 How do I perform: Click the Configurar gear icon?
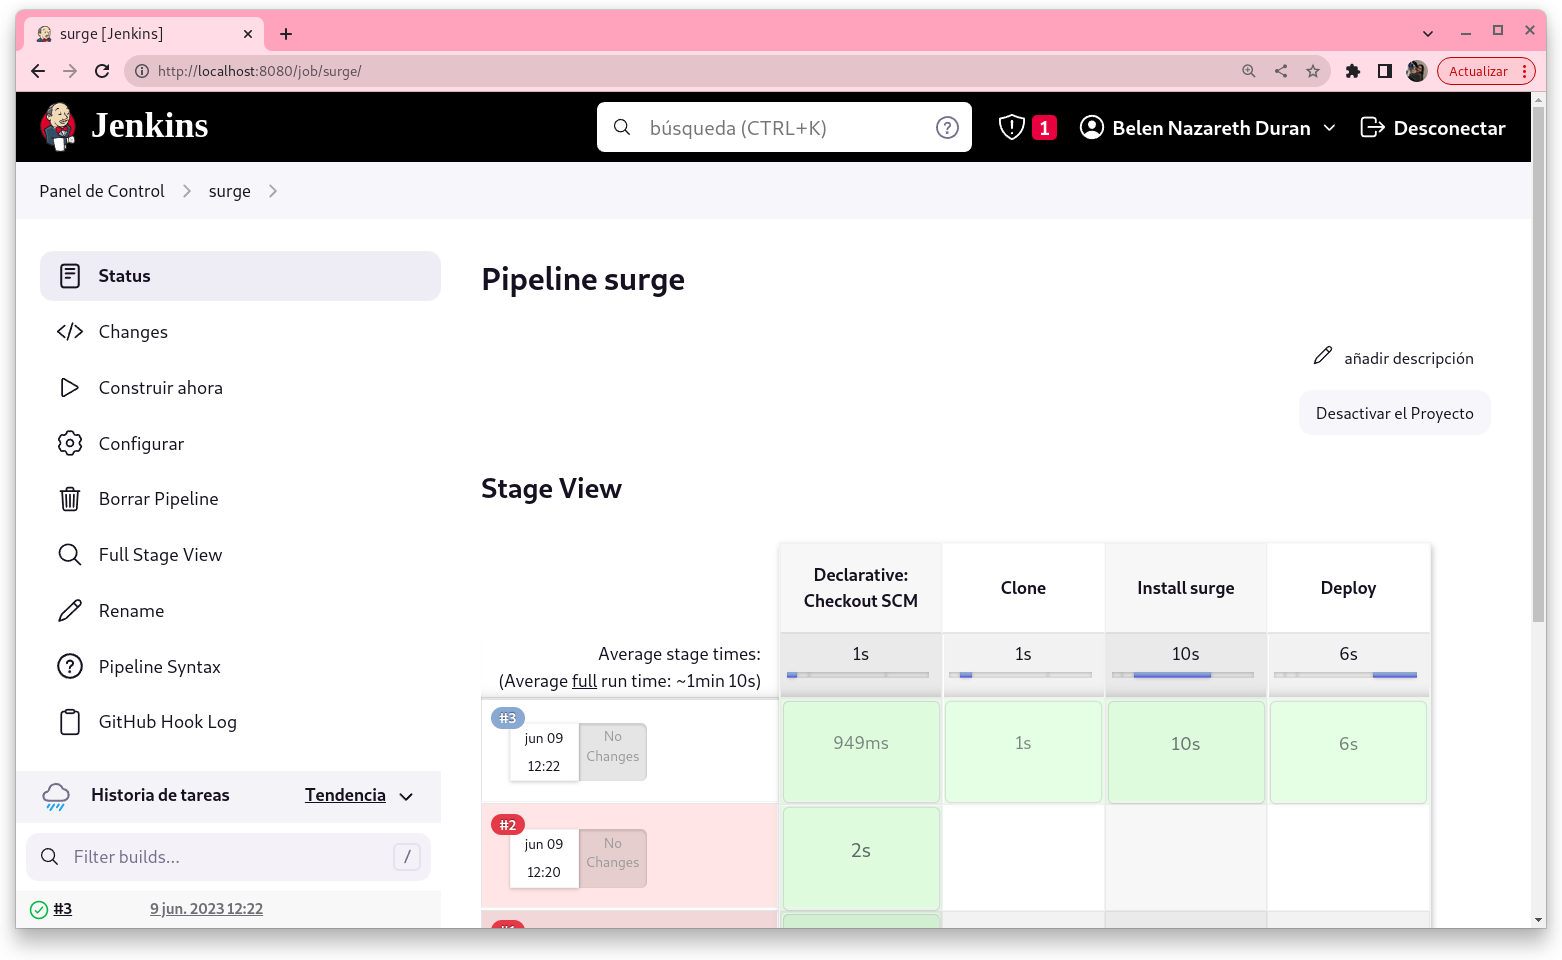point(70,443)
